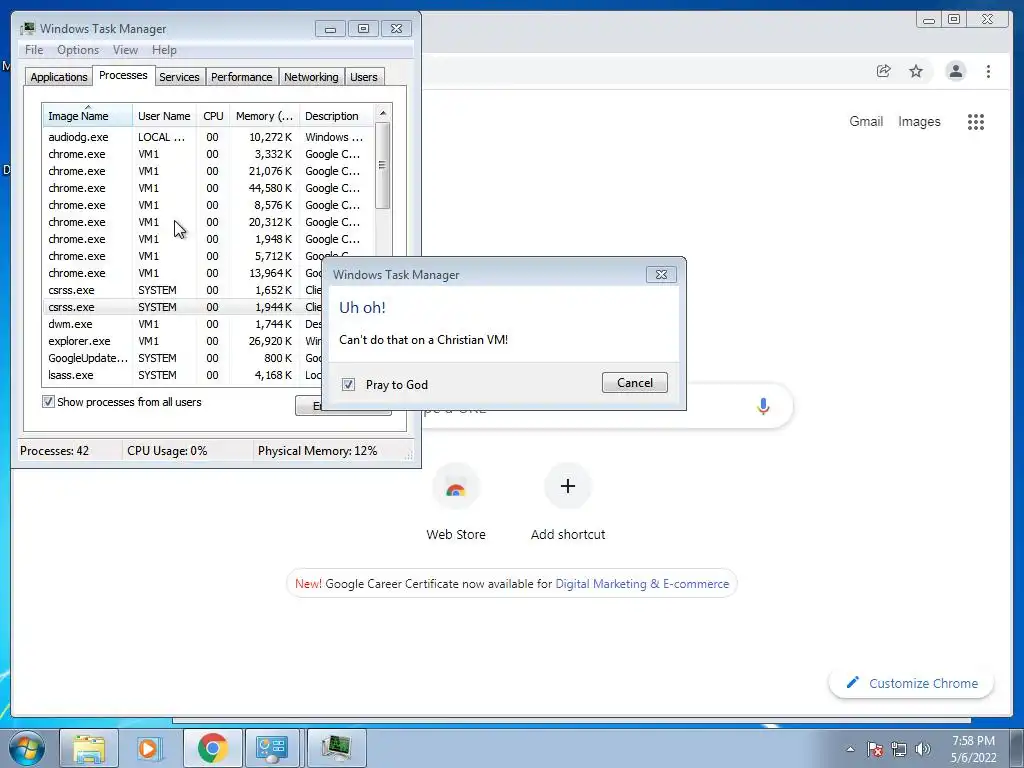The width and height of the screenshot is (1024, 768).
Task: Sort processes by CPU column
Action: 213,116
